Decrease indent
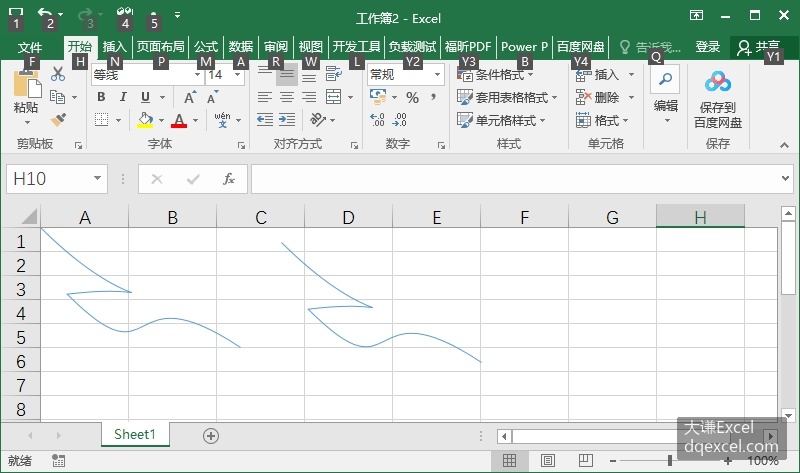 point(265,120)
